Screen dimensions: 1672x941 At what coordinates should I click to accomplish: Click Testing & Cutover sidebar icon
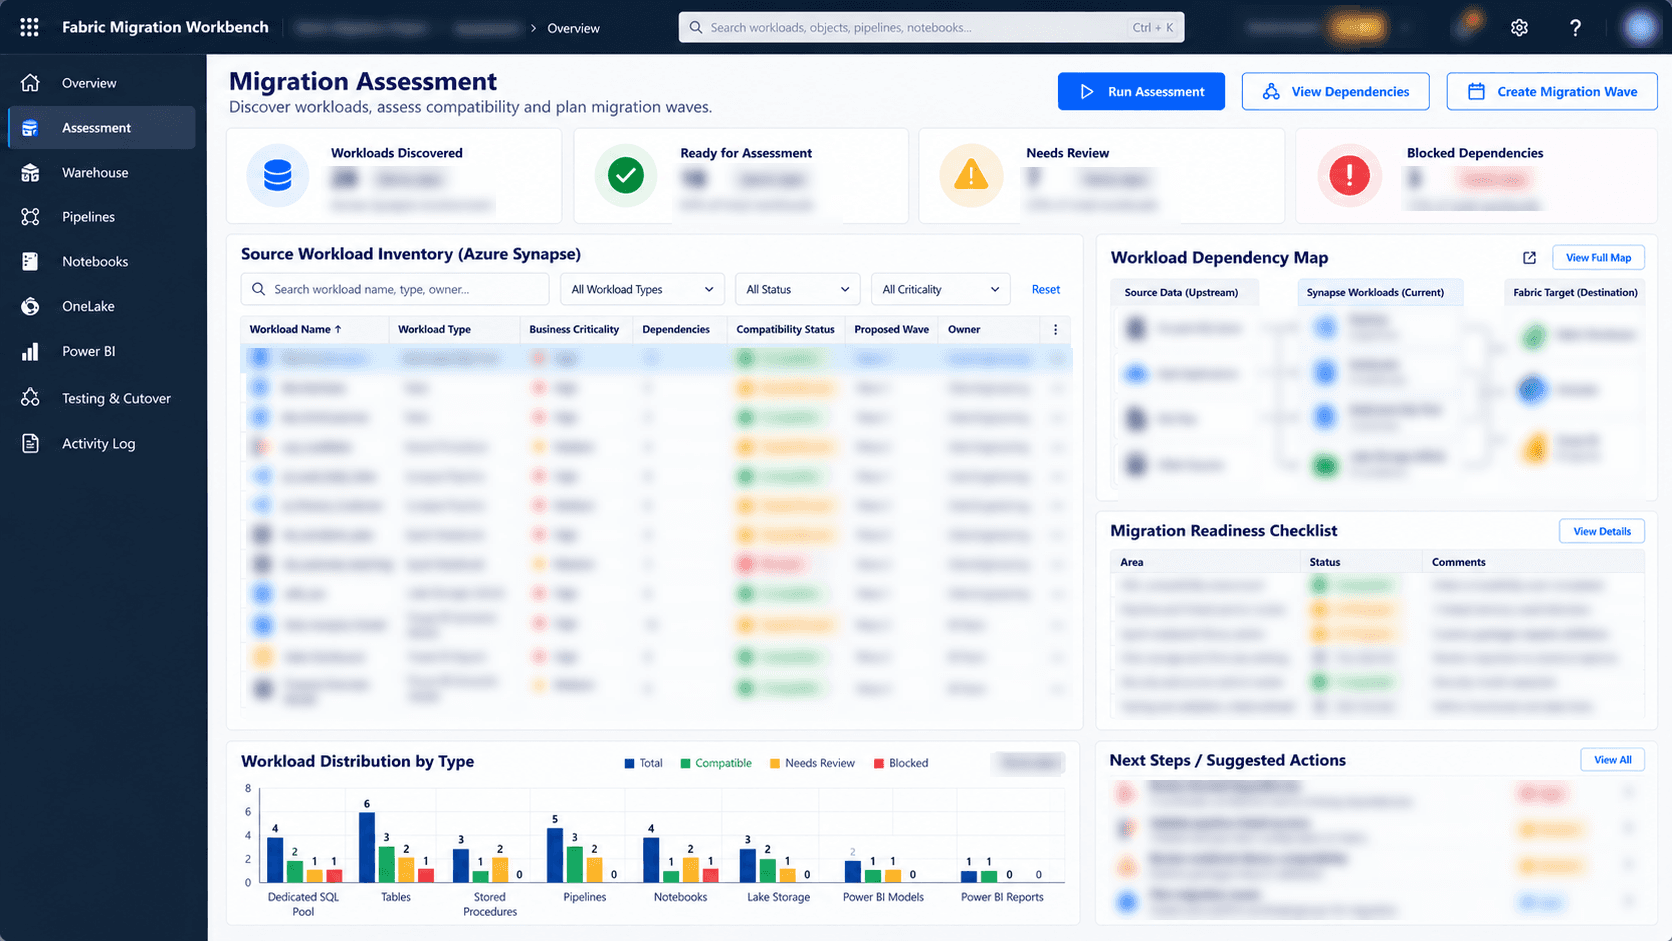pos(31,398)
